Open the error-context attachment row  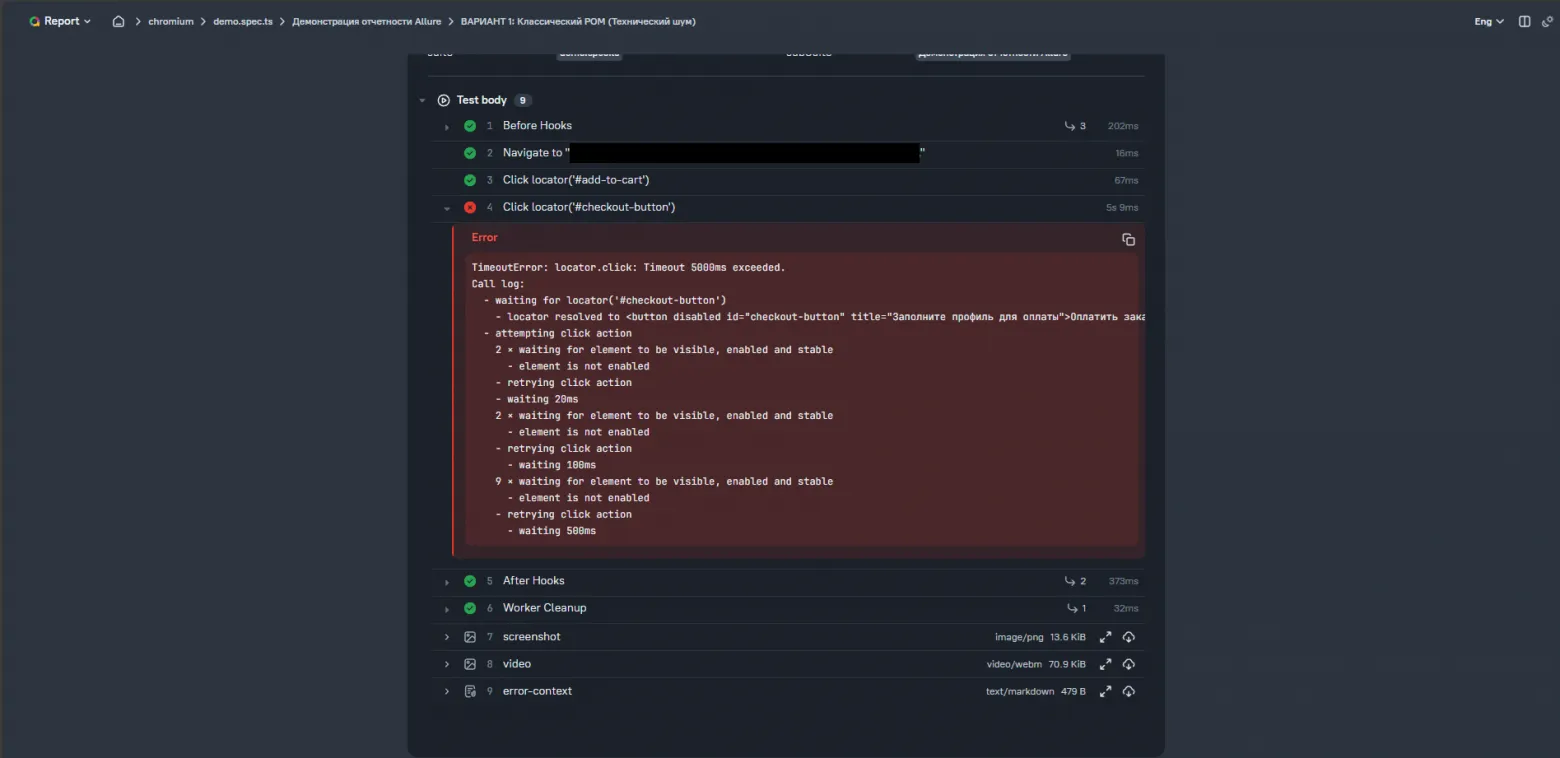[537, 690]
